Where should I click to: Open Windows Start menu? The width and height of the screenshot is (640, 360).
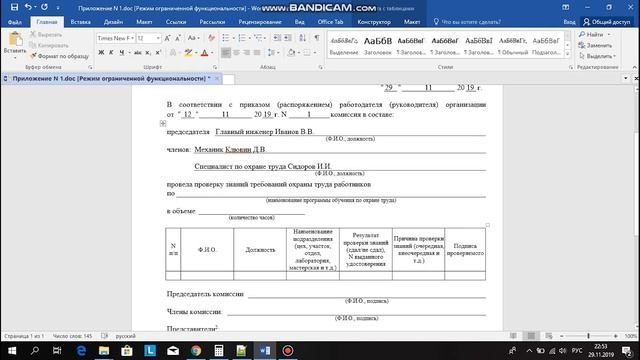[12, 351]
